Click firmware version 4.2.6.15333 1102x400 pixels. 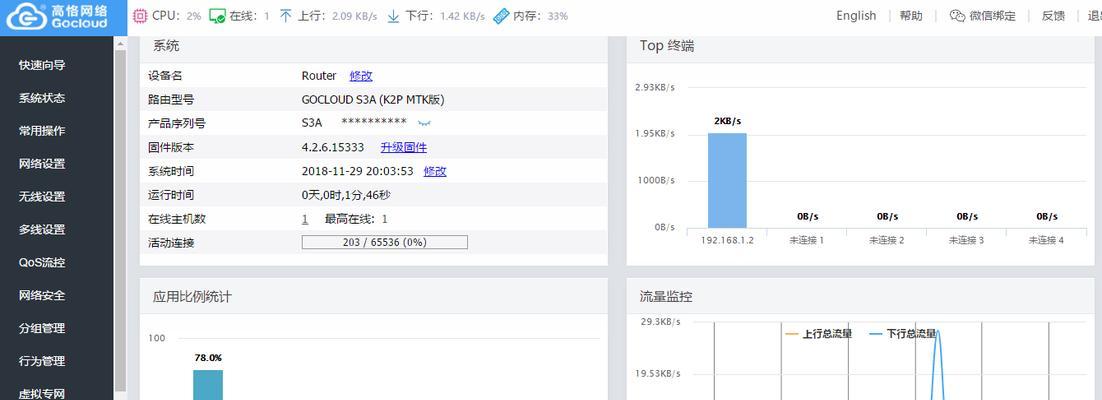pyautogui.click(x=333, y=148)
